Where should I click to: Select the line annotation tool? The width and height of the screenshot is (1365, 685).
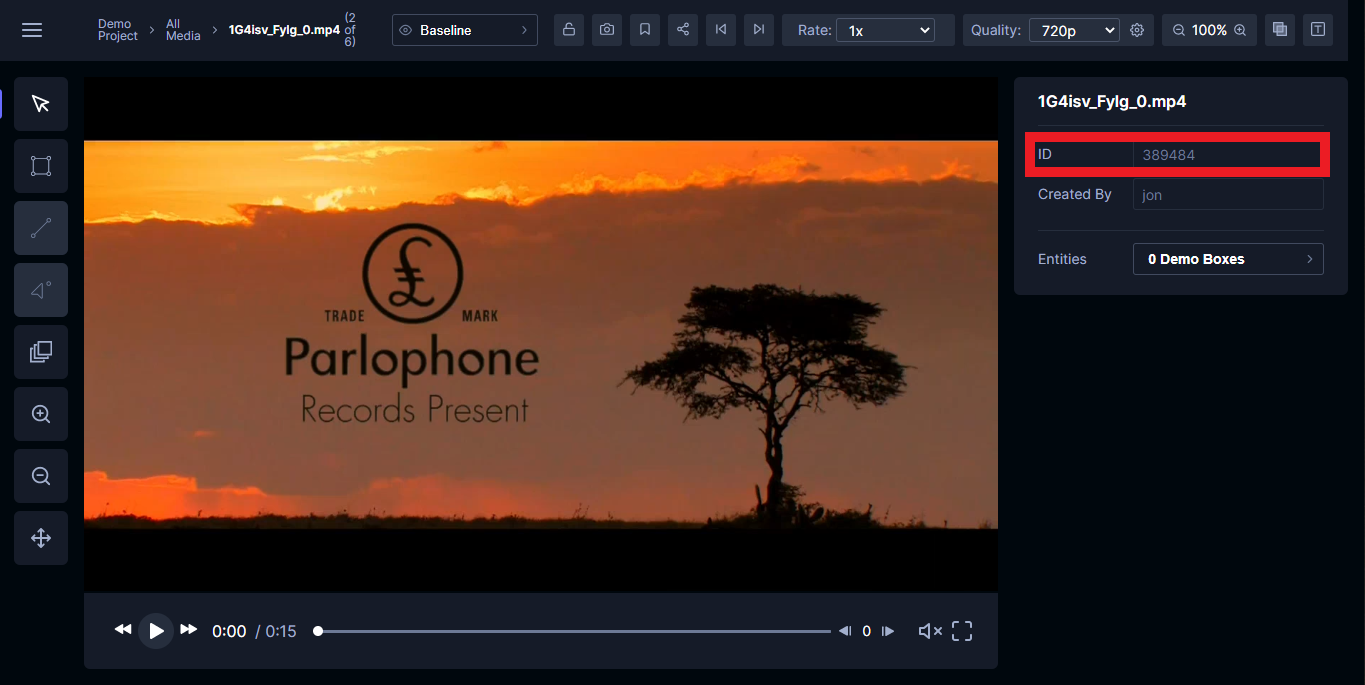coord(41,228)
